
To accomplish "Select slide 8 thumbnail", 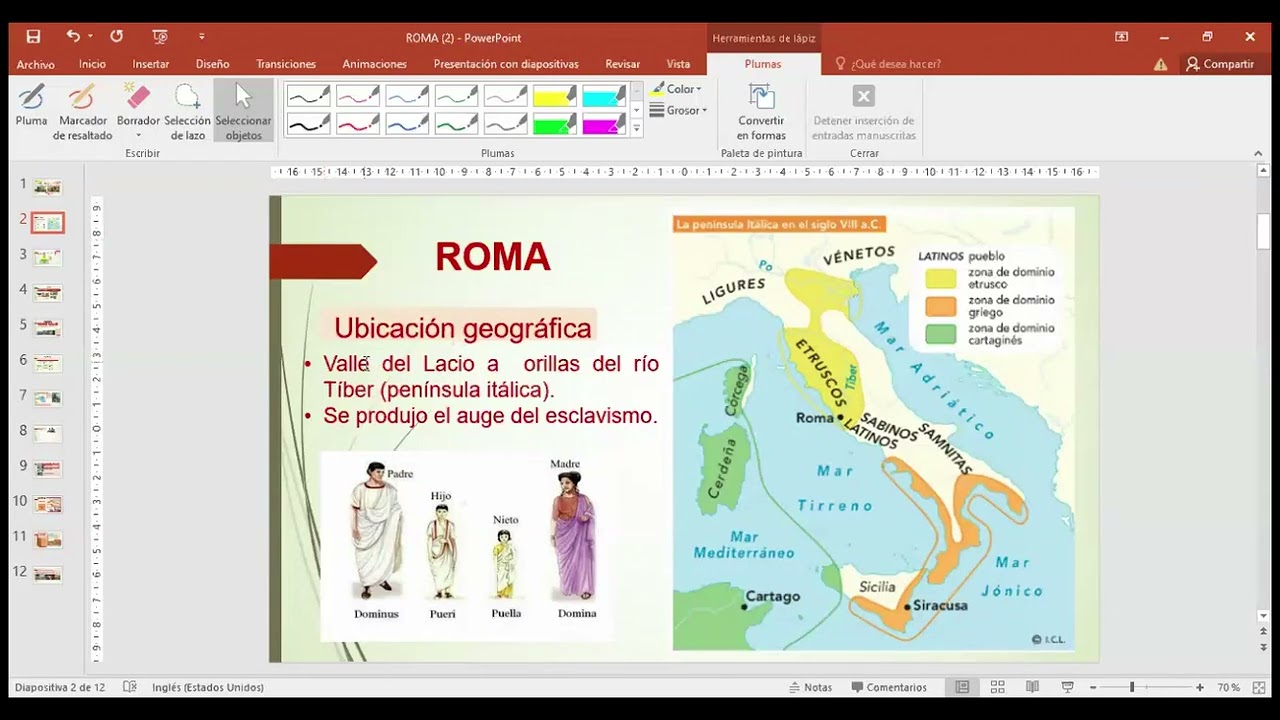I will click(x=47, y=434).
